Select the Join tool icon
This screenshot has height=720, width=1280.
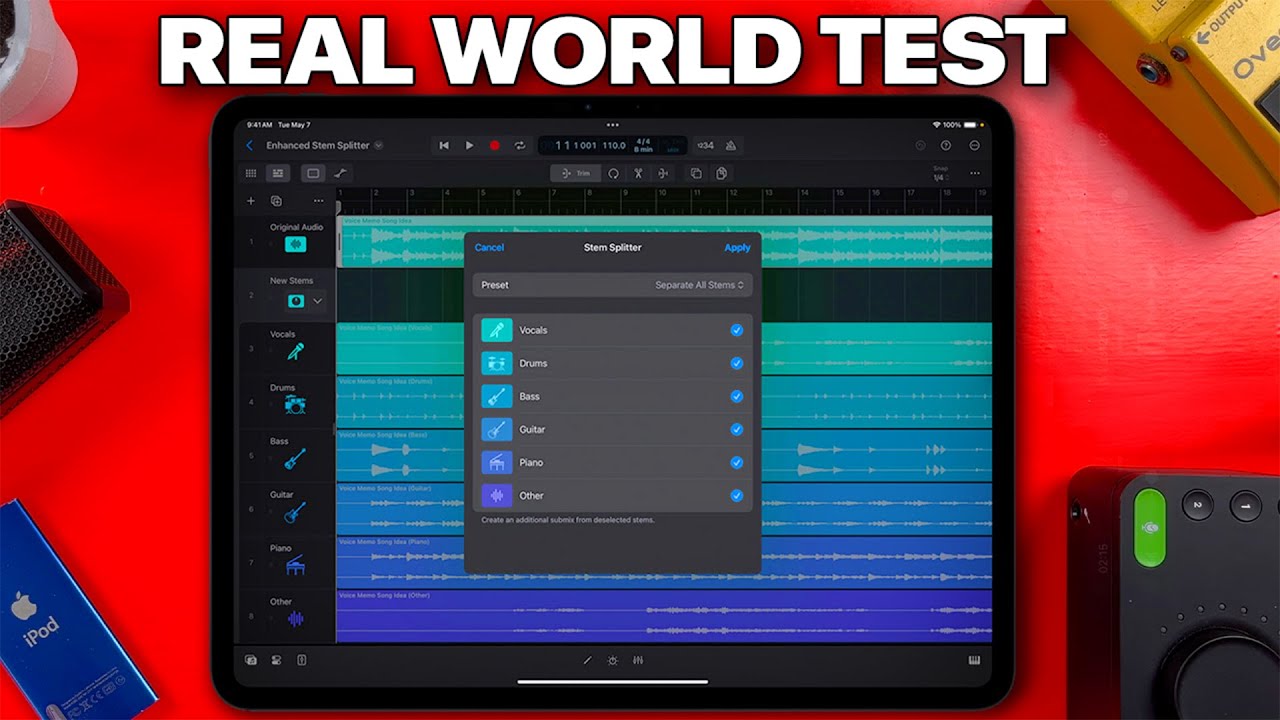662,173
